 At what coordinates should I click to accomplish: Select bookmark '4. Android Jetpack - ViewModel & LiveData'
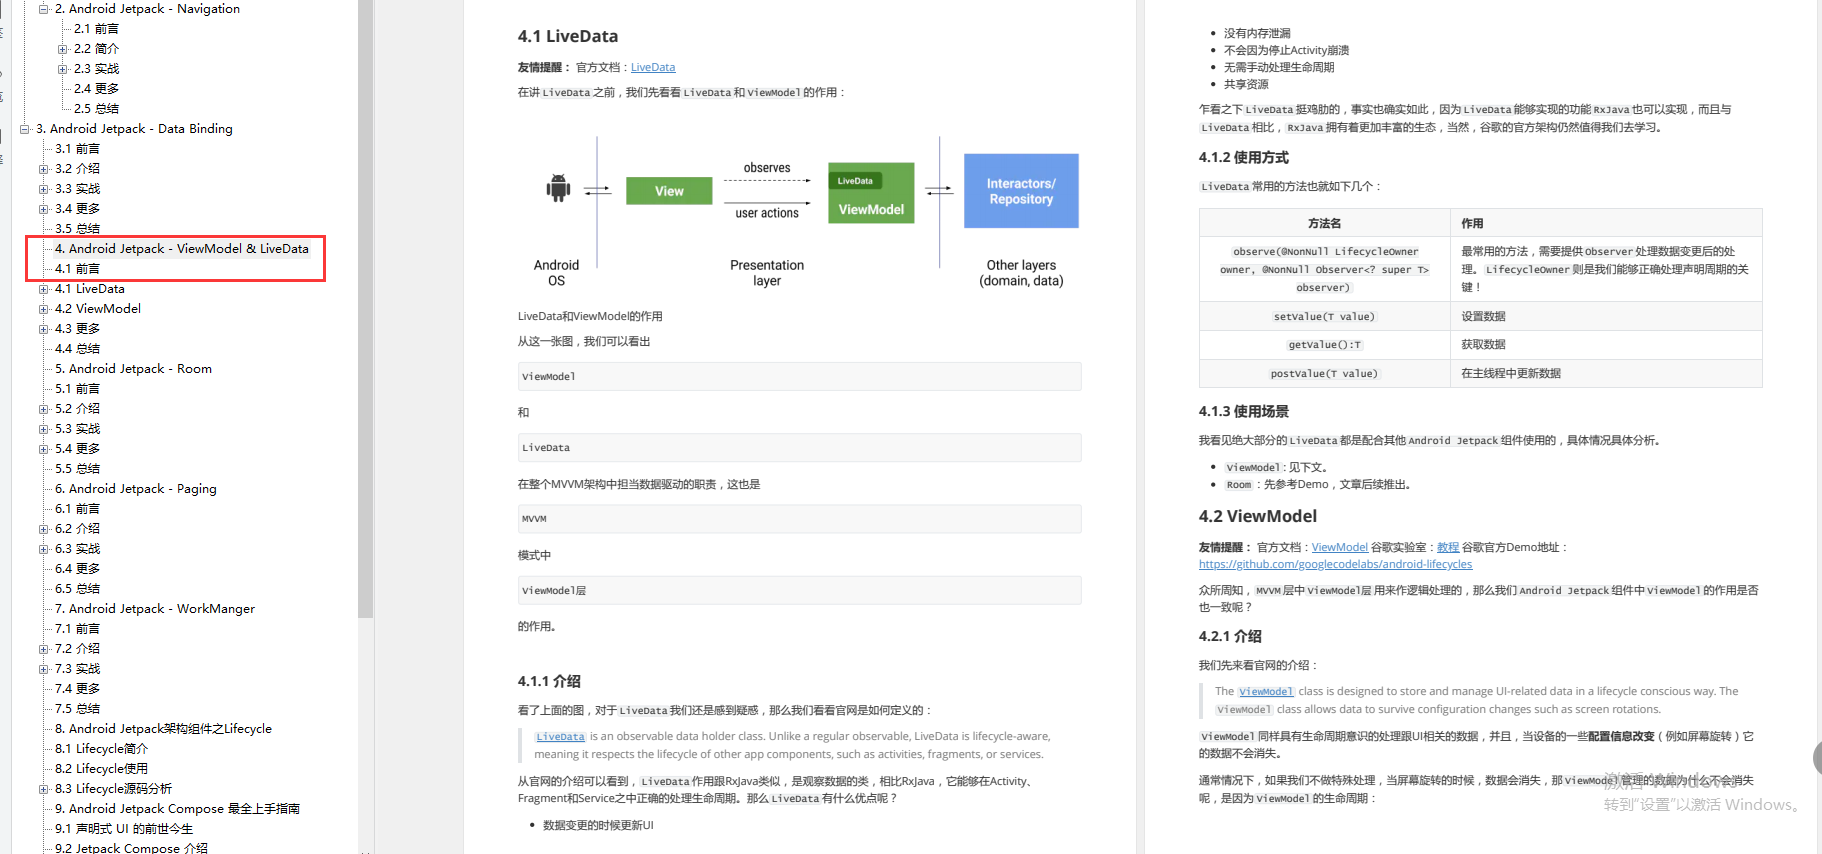coord(182,249)
